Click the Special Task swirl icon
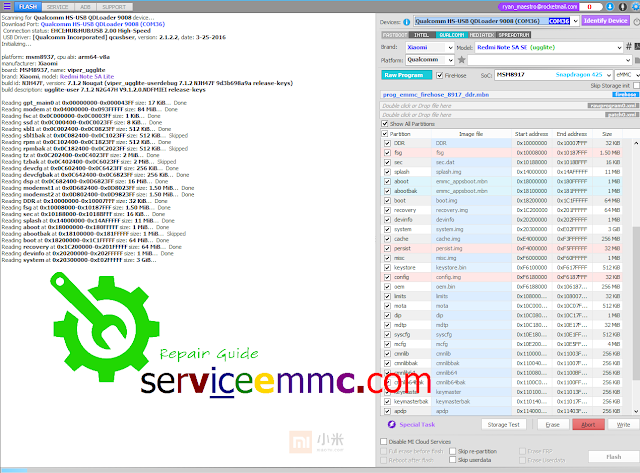640x473 pixels. (x=391, y=424)
